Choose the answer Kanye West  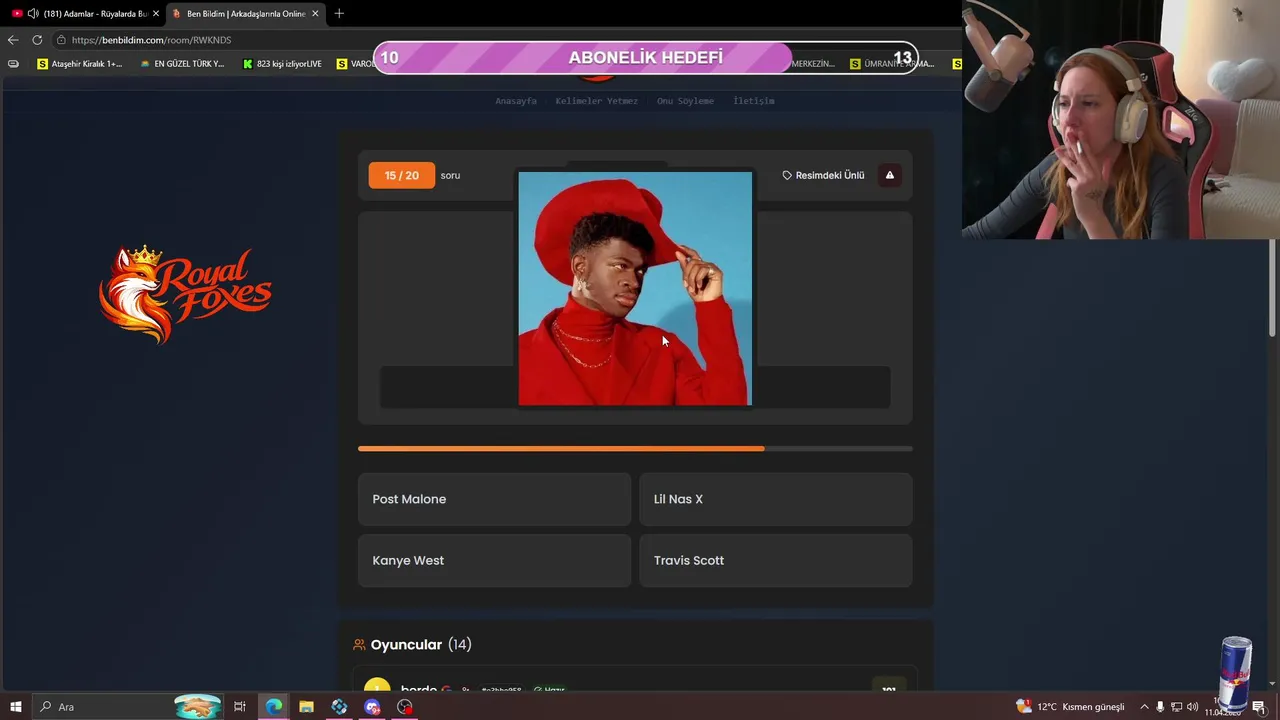[494, 560]
